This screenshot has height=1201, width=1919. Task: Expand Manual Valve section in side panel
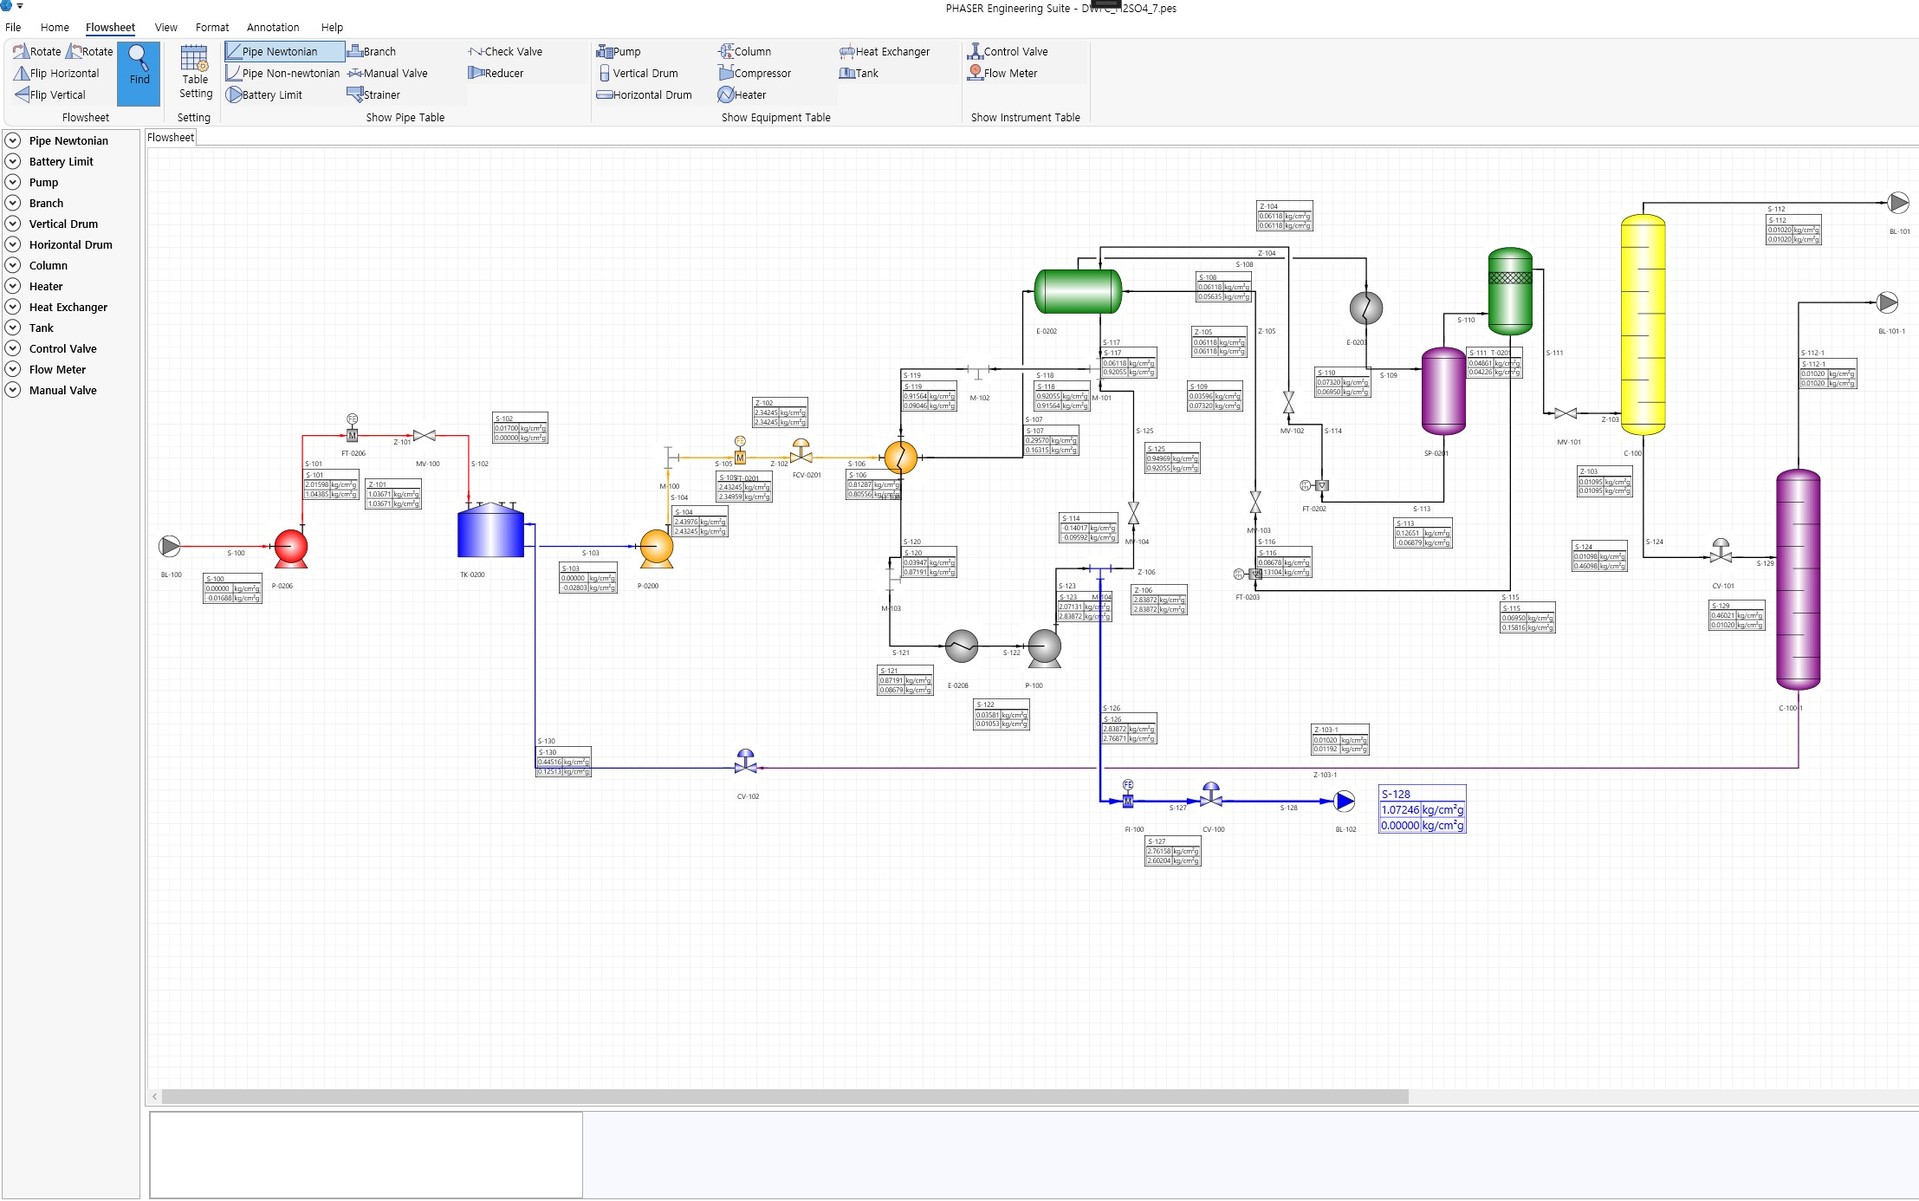pos(13,390)
